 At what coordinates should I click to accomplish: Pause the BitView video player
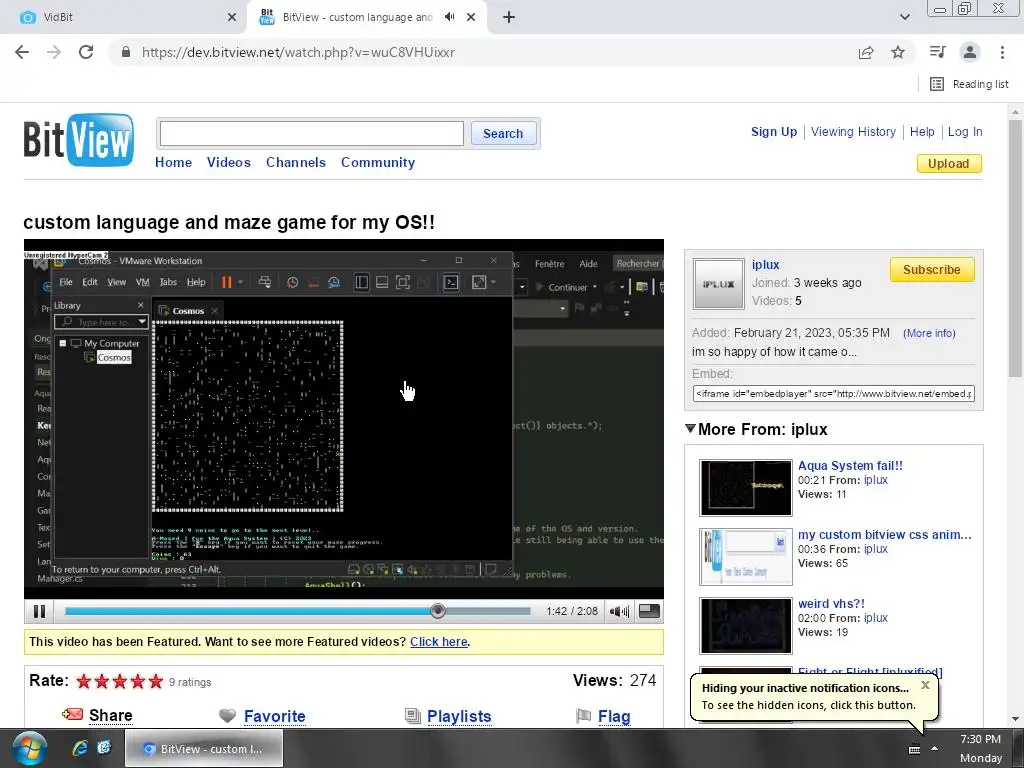tap(39, 611)
